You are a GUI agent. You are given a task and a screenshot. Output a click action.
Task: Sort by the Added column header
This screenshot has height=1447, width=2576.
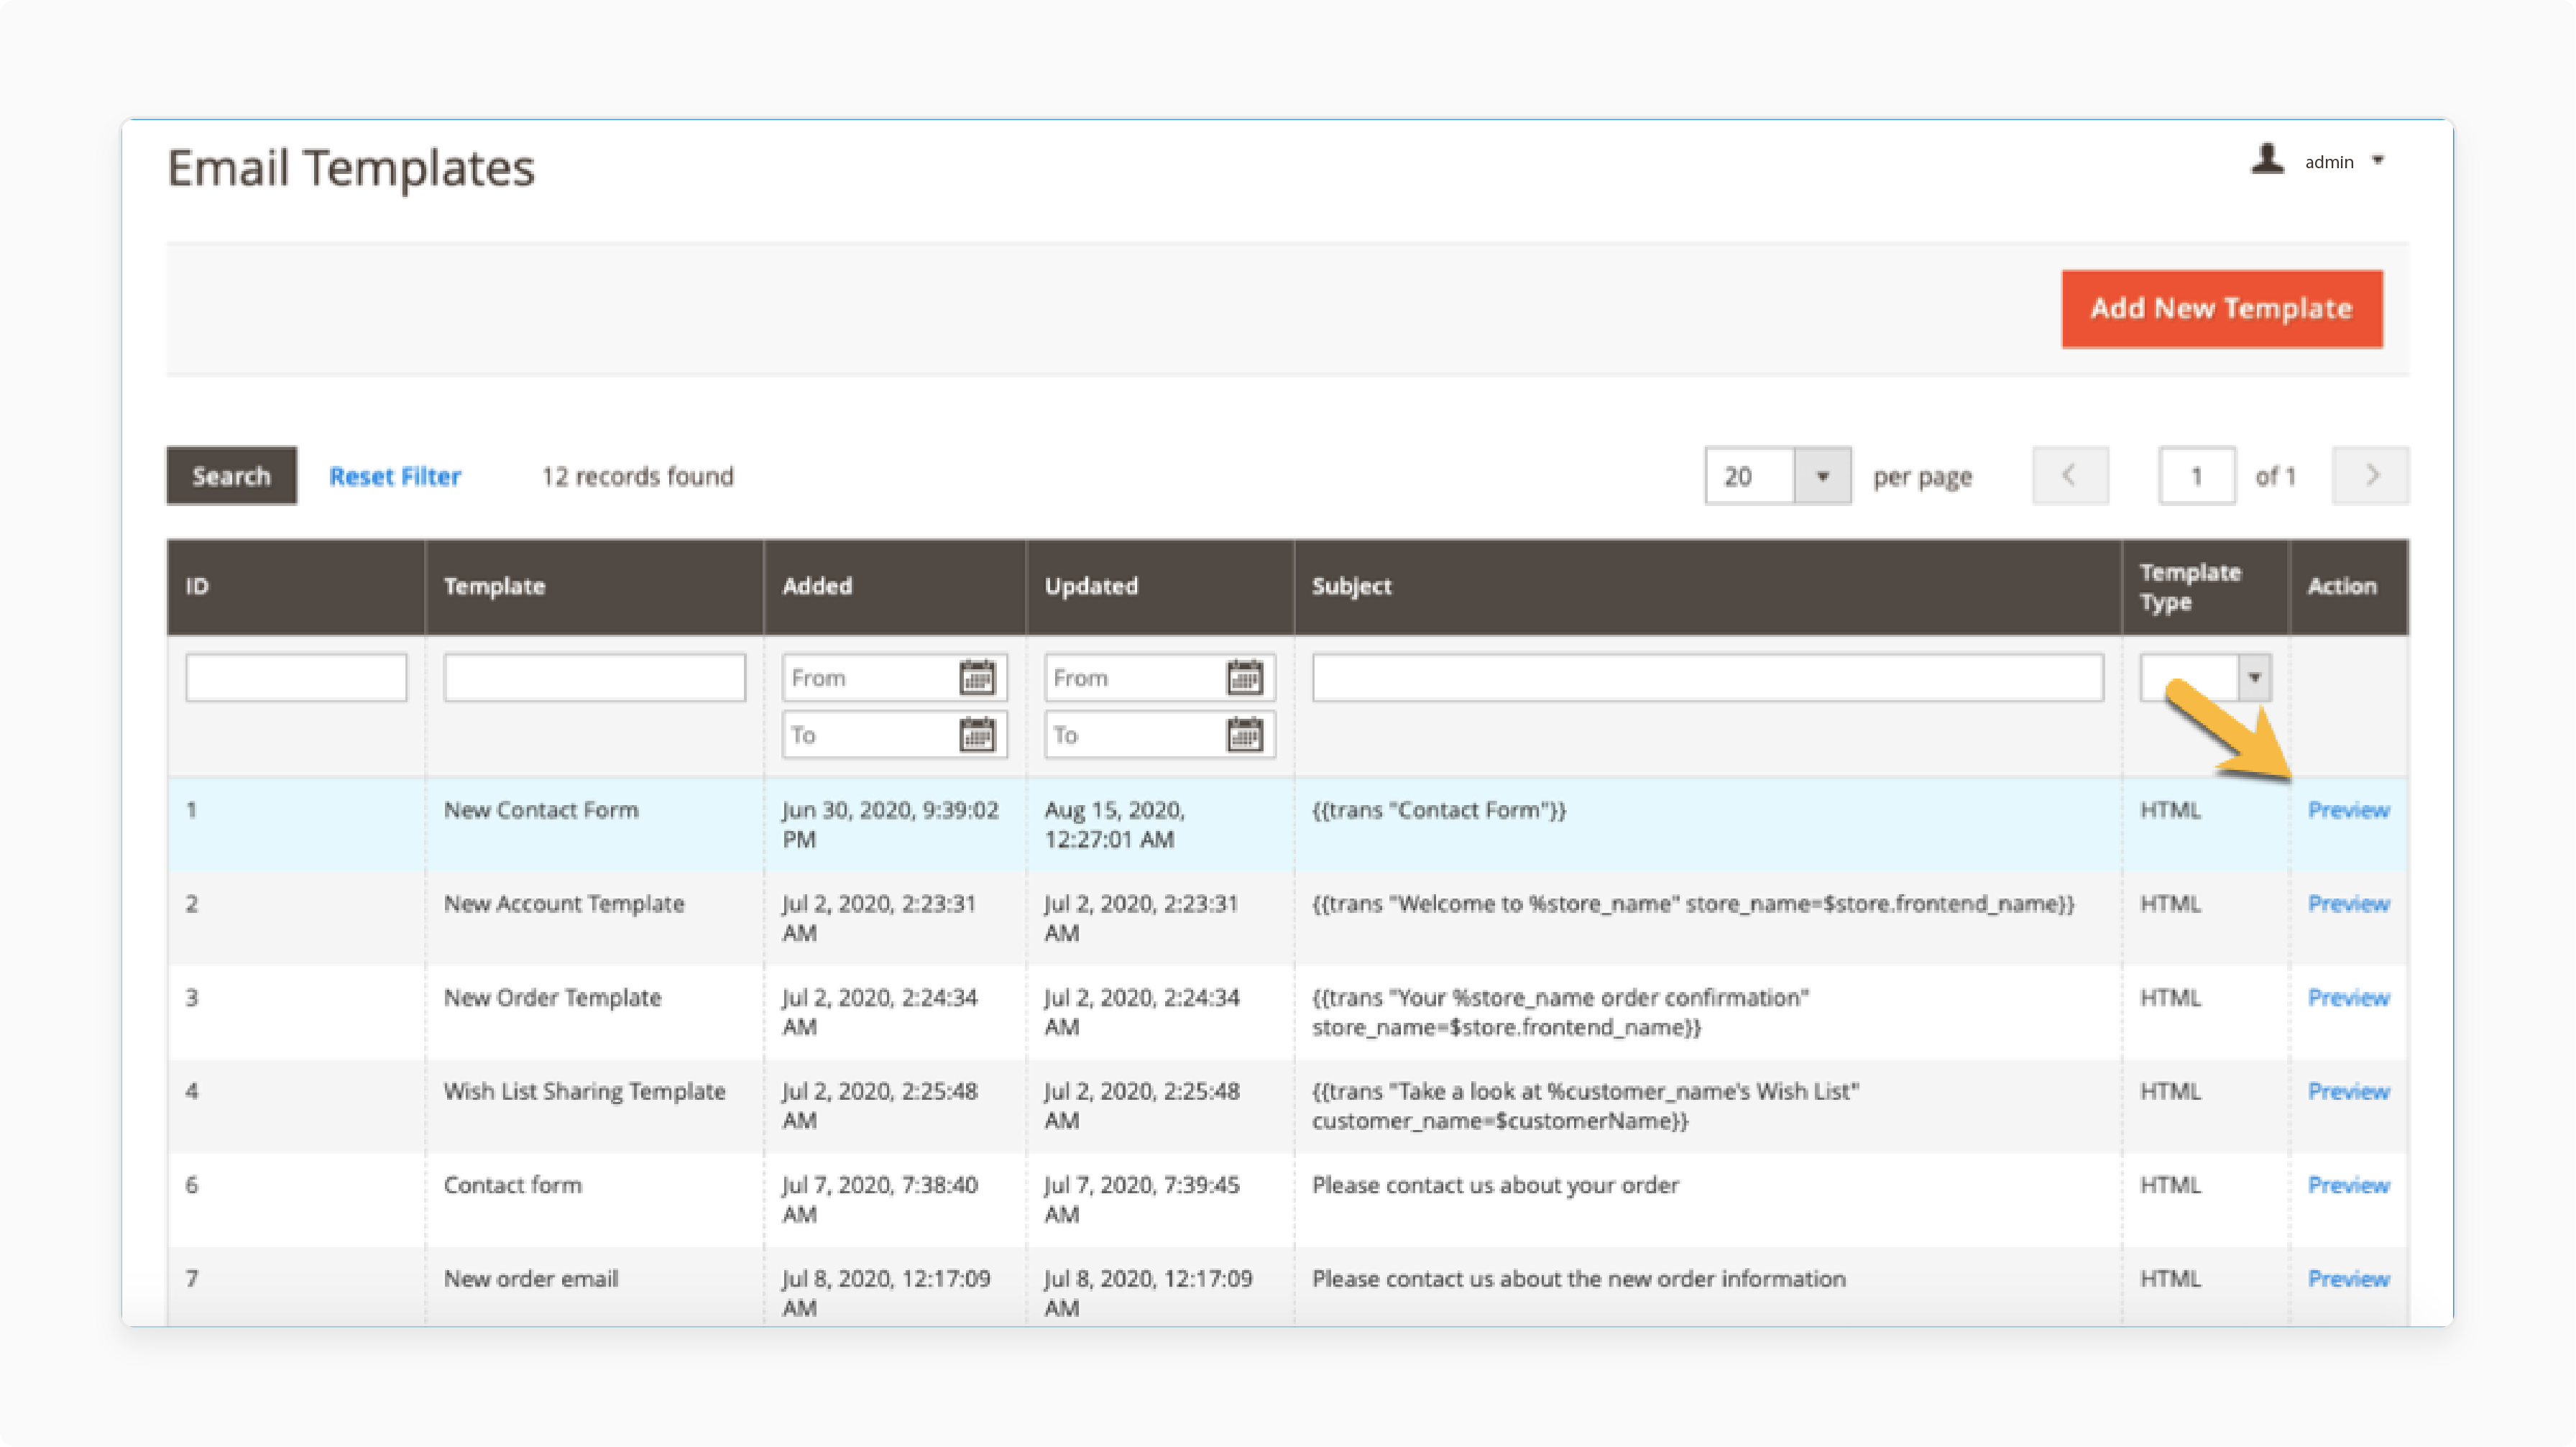click(x=895, y=587)
